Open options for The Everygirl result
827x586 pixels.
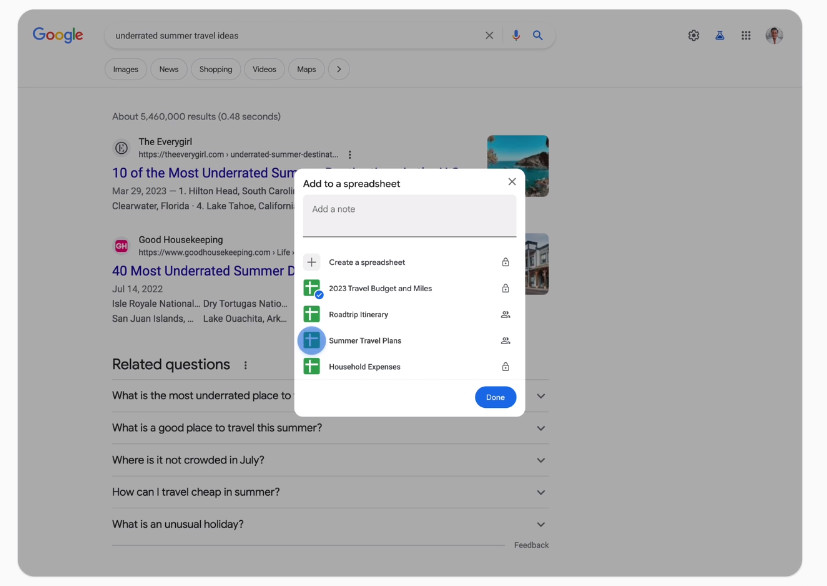coord(350,155)
